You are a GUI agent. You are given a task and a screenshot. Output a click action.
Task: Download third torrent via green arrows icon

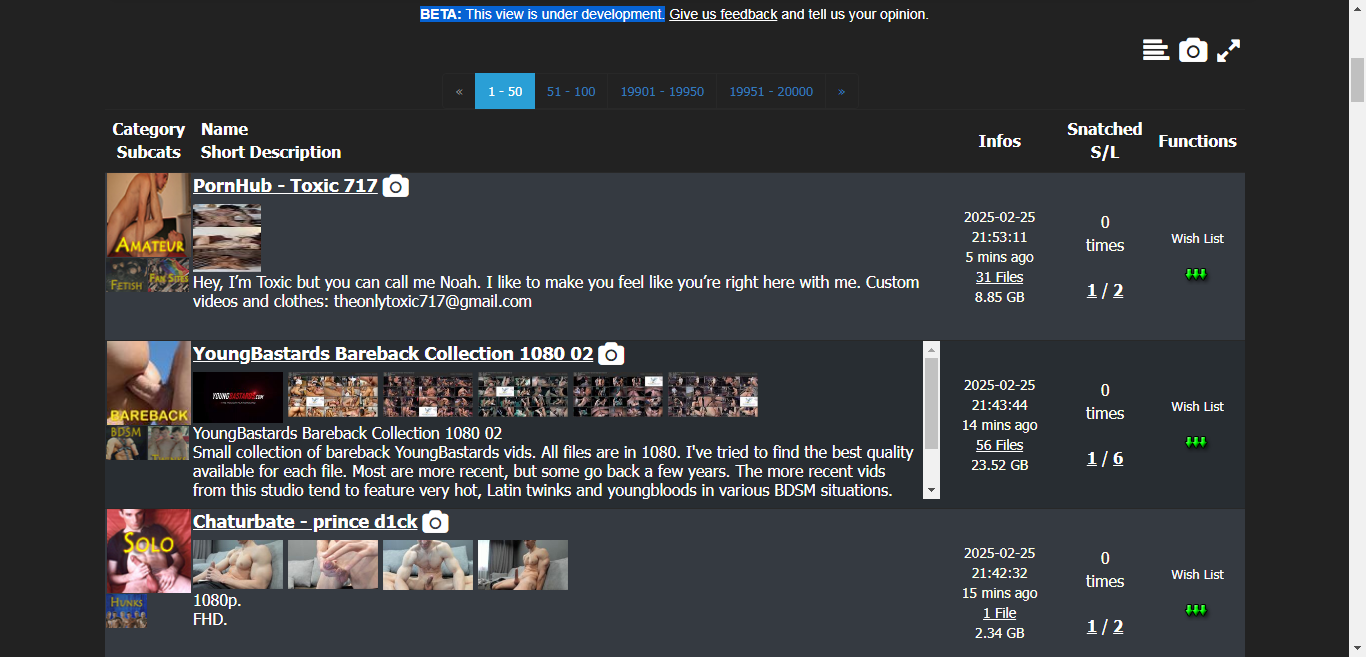tap(1197, 610)
